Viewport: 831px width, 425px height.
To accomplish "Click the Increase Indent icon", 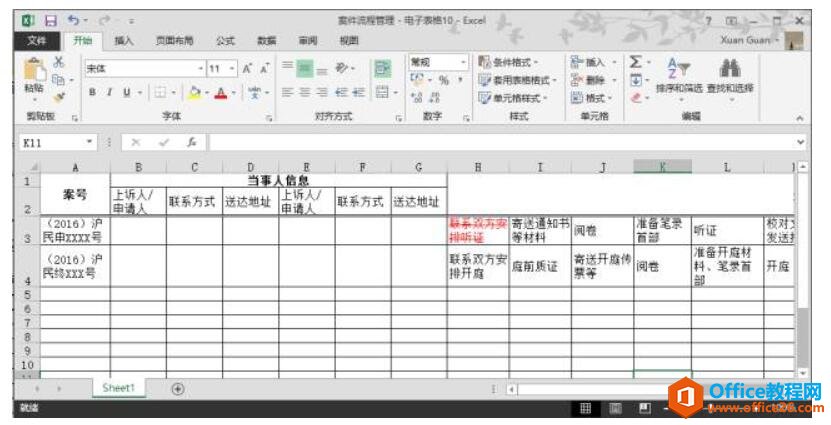I will tap(359, 93).
